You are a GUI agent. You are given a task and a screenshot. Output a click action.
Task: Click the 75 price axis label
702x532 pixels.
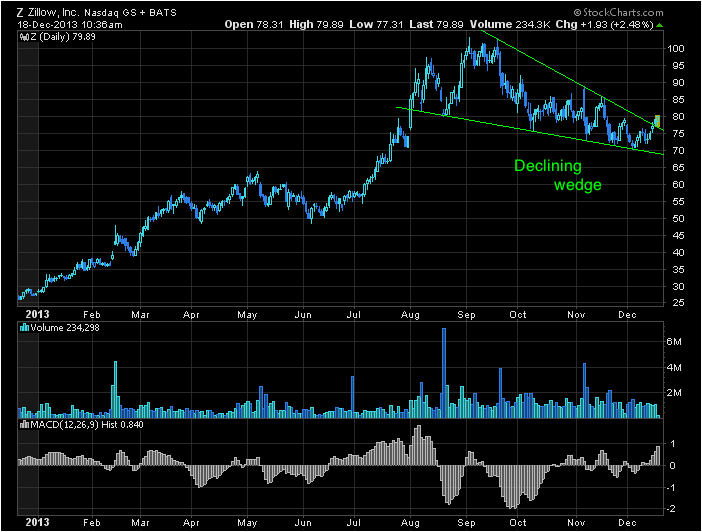pyautogui.click(x=678, y=133)
